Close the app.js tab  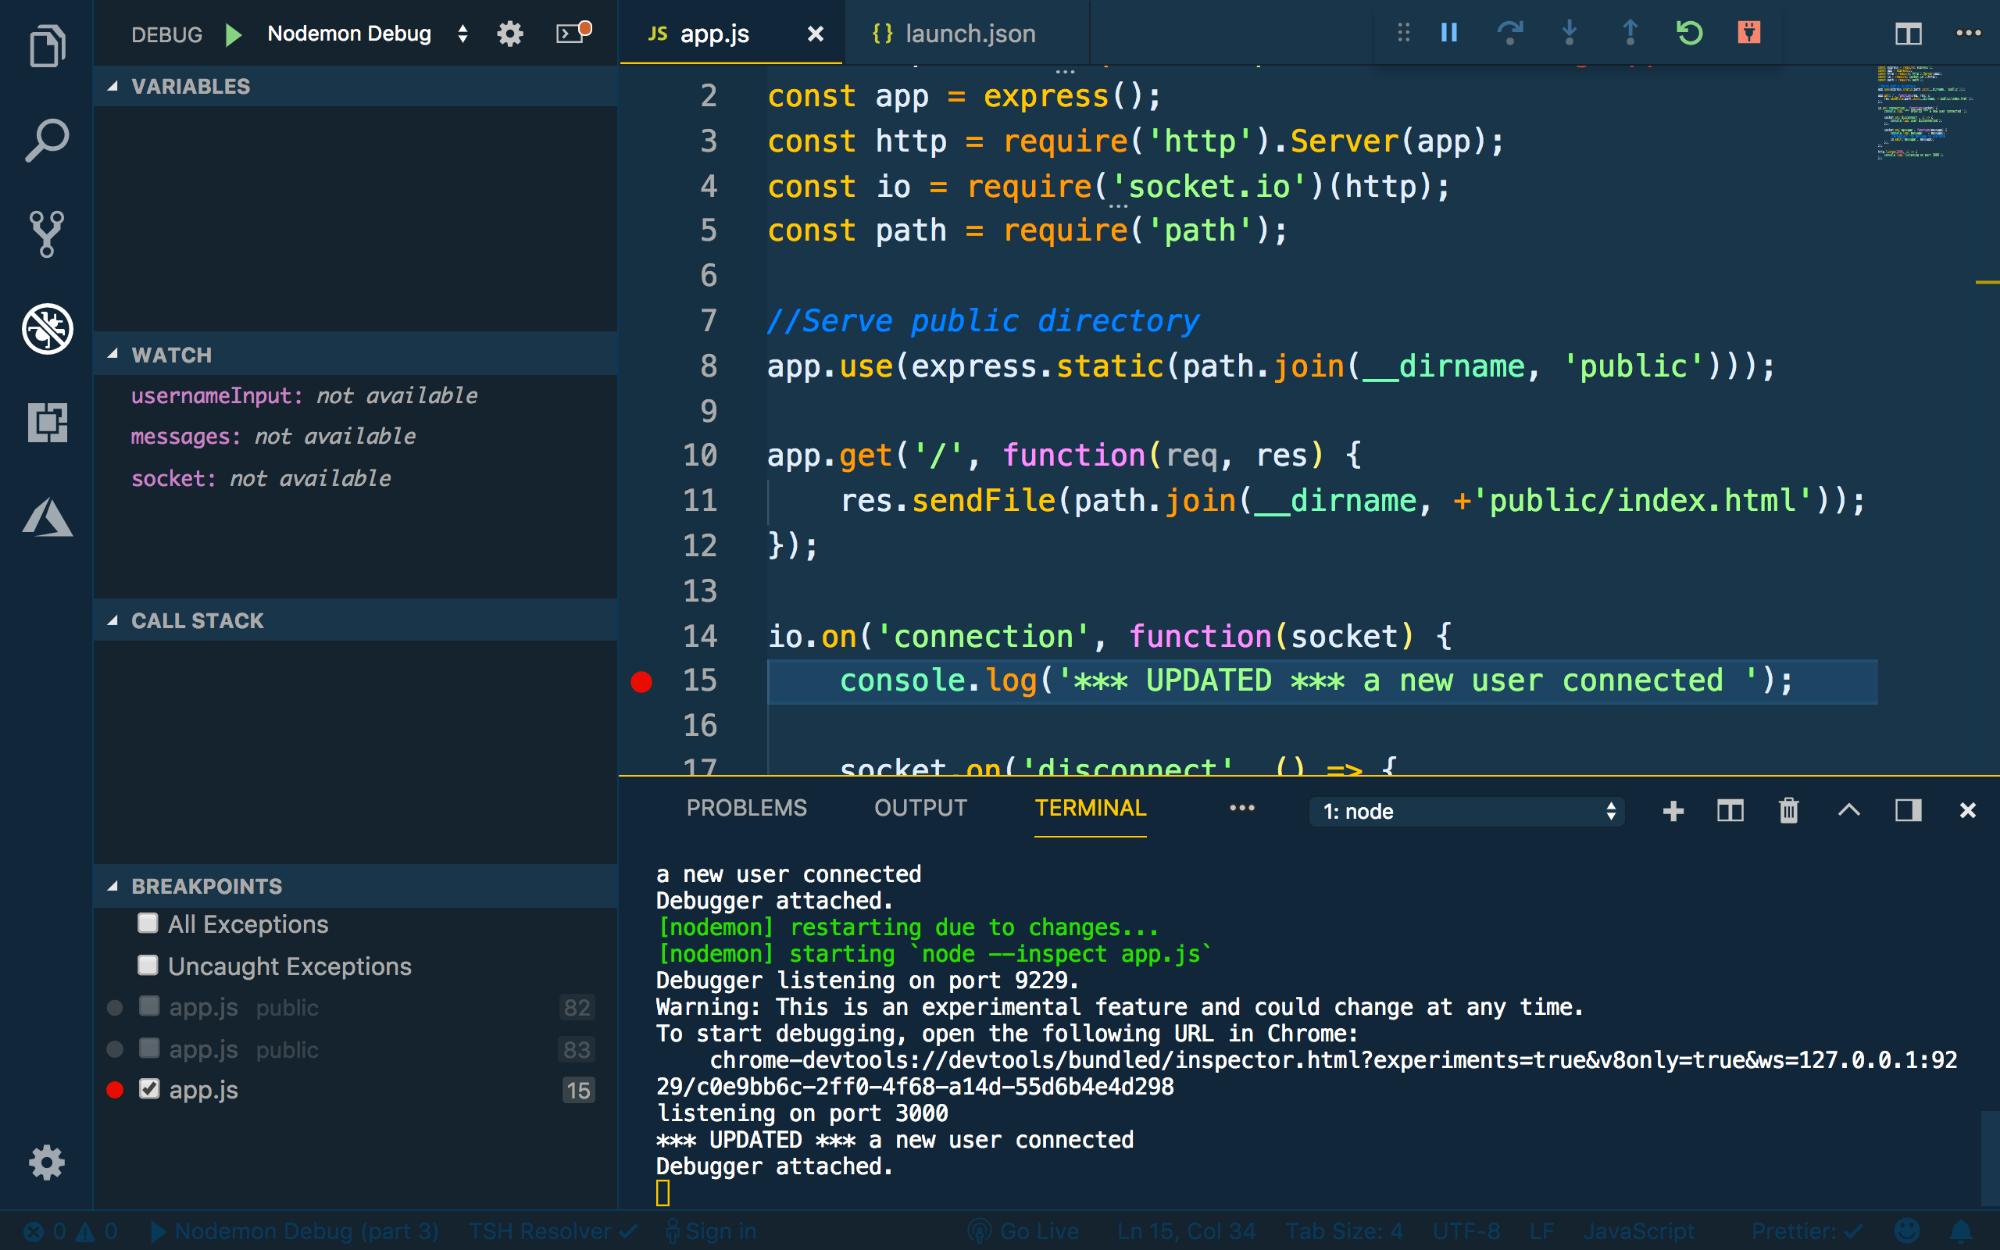[x=816, y=34]
